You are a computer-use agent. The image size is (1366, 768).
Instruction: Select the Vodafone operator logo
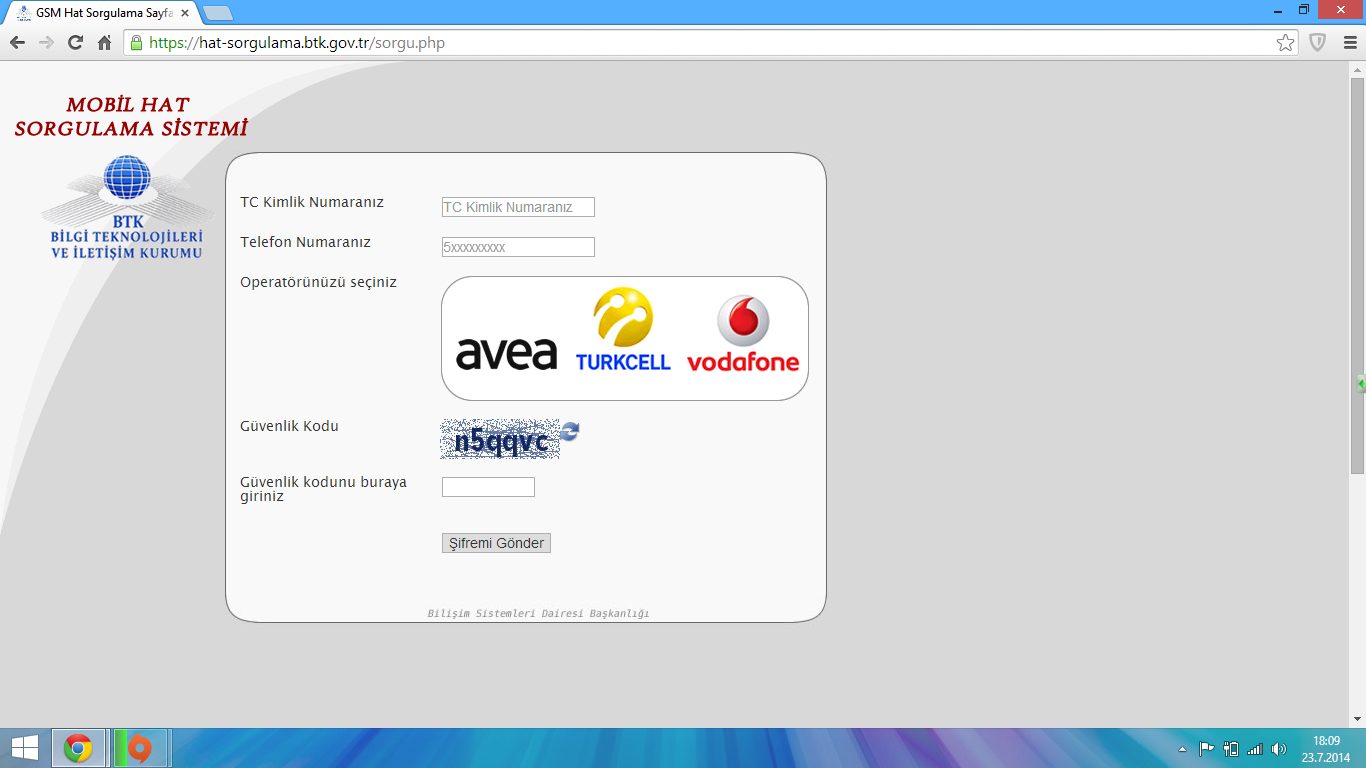click(x=743, y=334)
